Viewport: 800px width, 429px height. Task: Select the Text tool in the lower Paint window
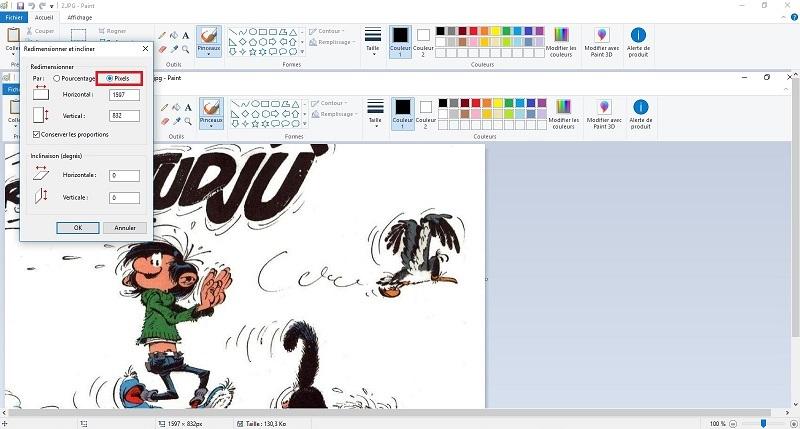(x=188, y=107)
